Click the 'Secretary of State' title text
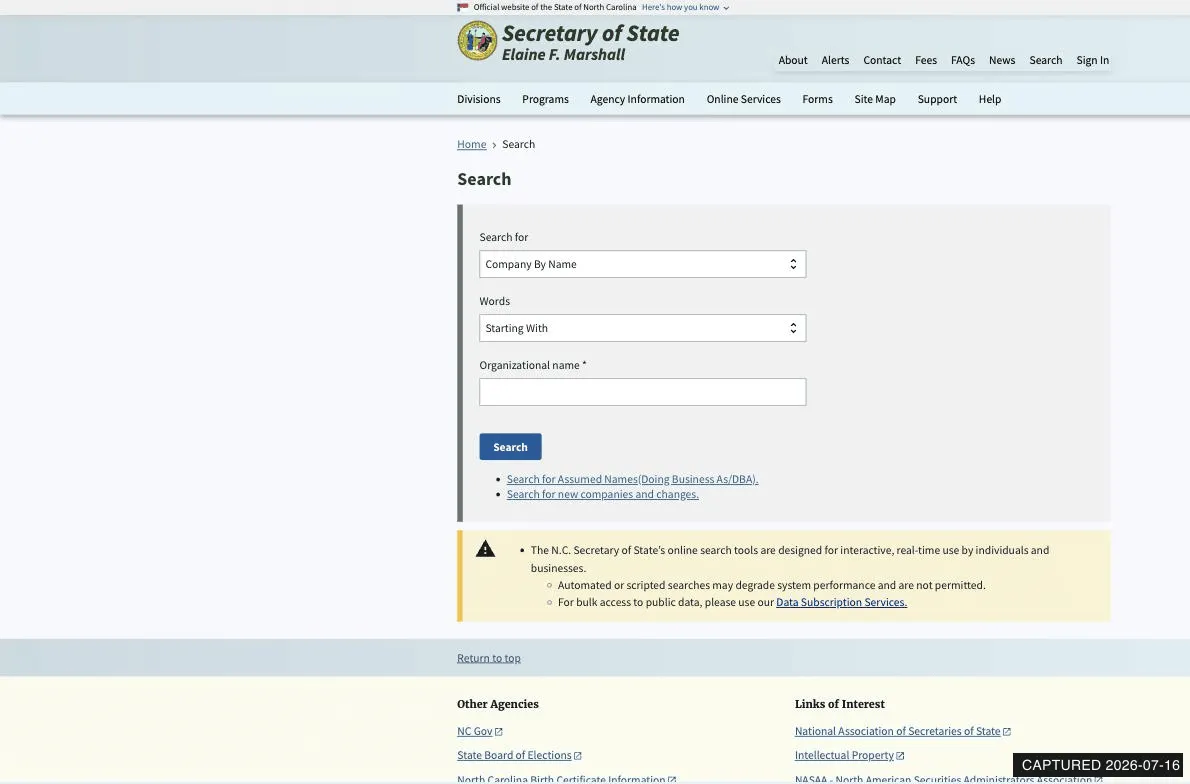 pos(590,33)
